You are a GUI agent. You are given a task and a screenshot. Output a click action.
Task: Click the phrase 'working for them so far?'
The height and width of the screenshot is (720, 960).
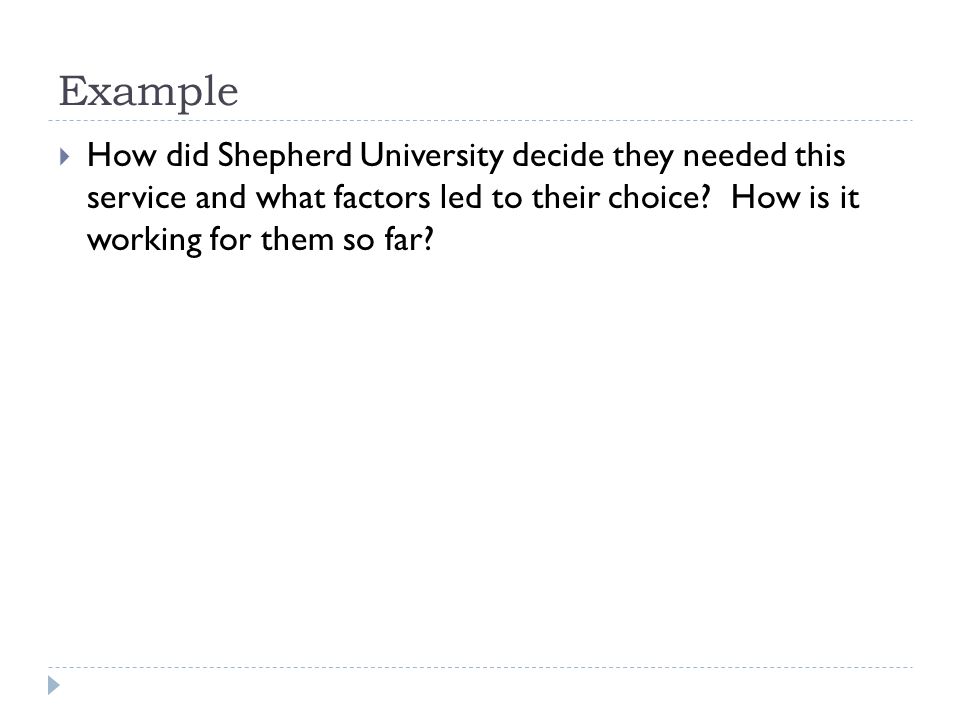pyautogui.click(x=260, y=240)
